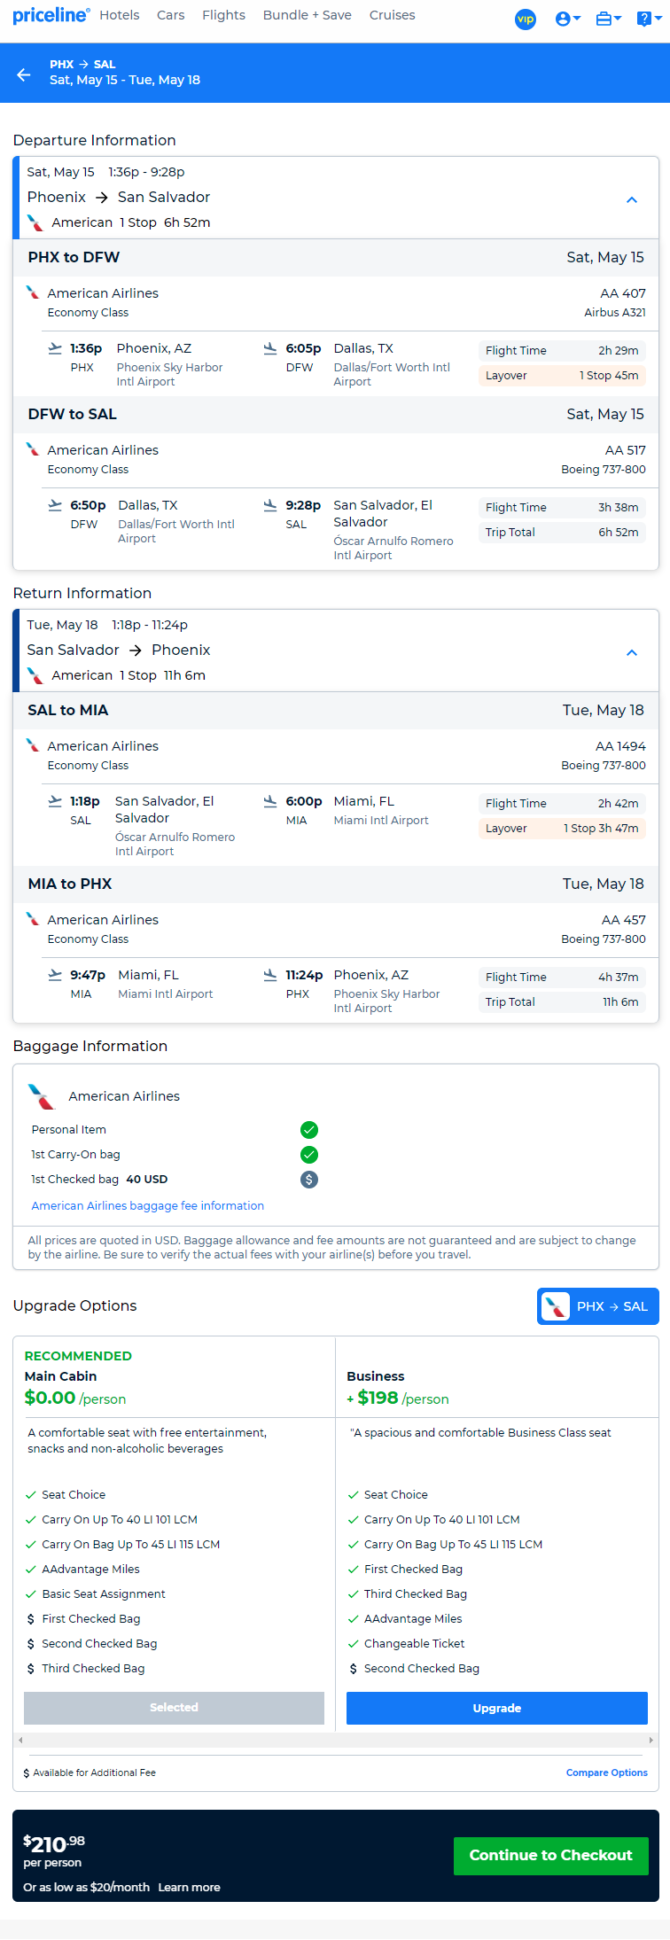The image size is (670, 1940).
Task: Click Continue to Checkout
Action: pos(551,1855)
